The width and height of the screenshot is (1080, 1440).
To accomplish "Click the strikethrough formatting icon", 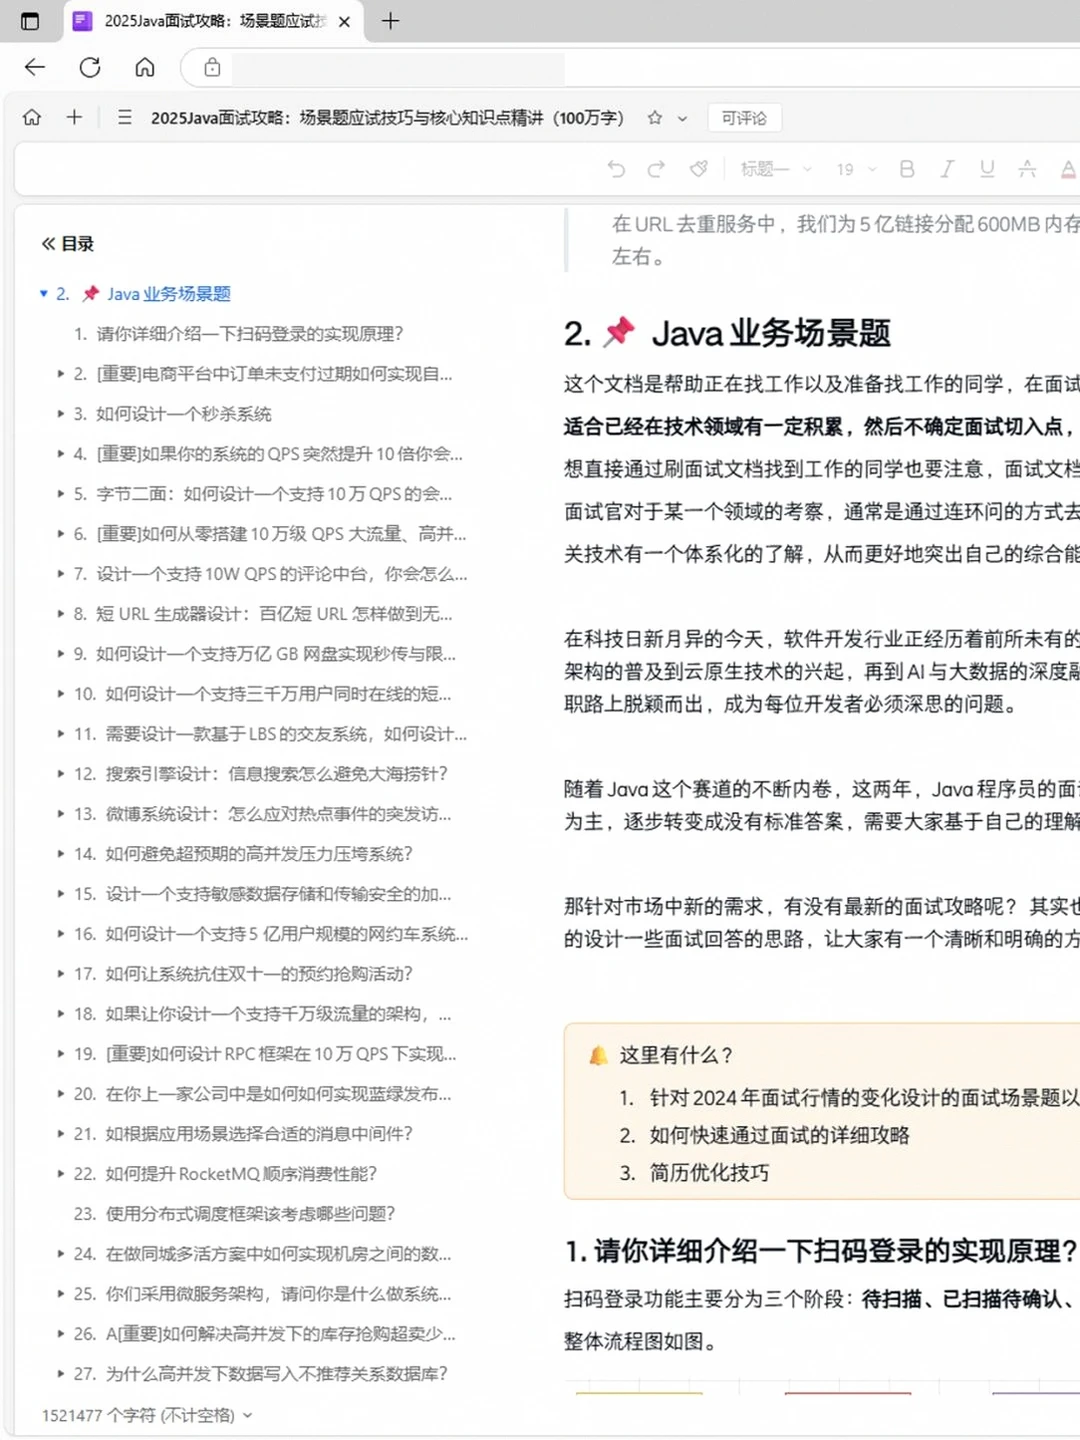I will click(1028, 169).
